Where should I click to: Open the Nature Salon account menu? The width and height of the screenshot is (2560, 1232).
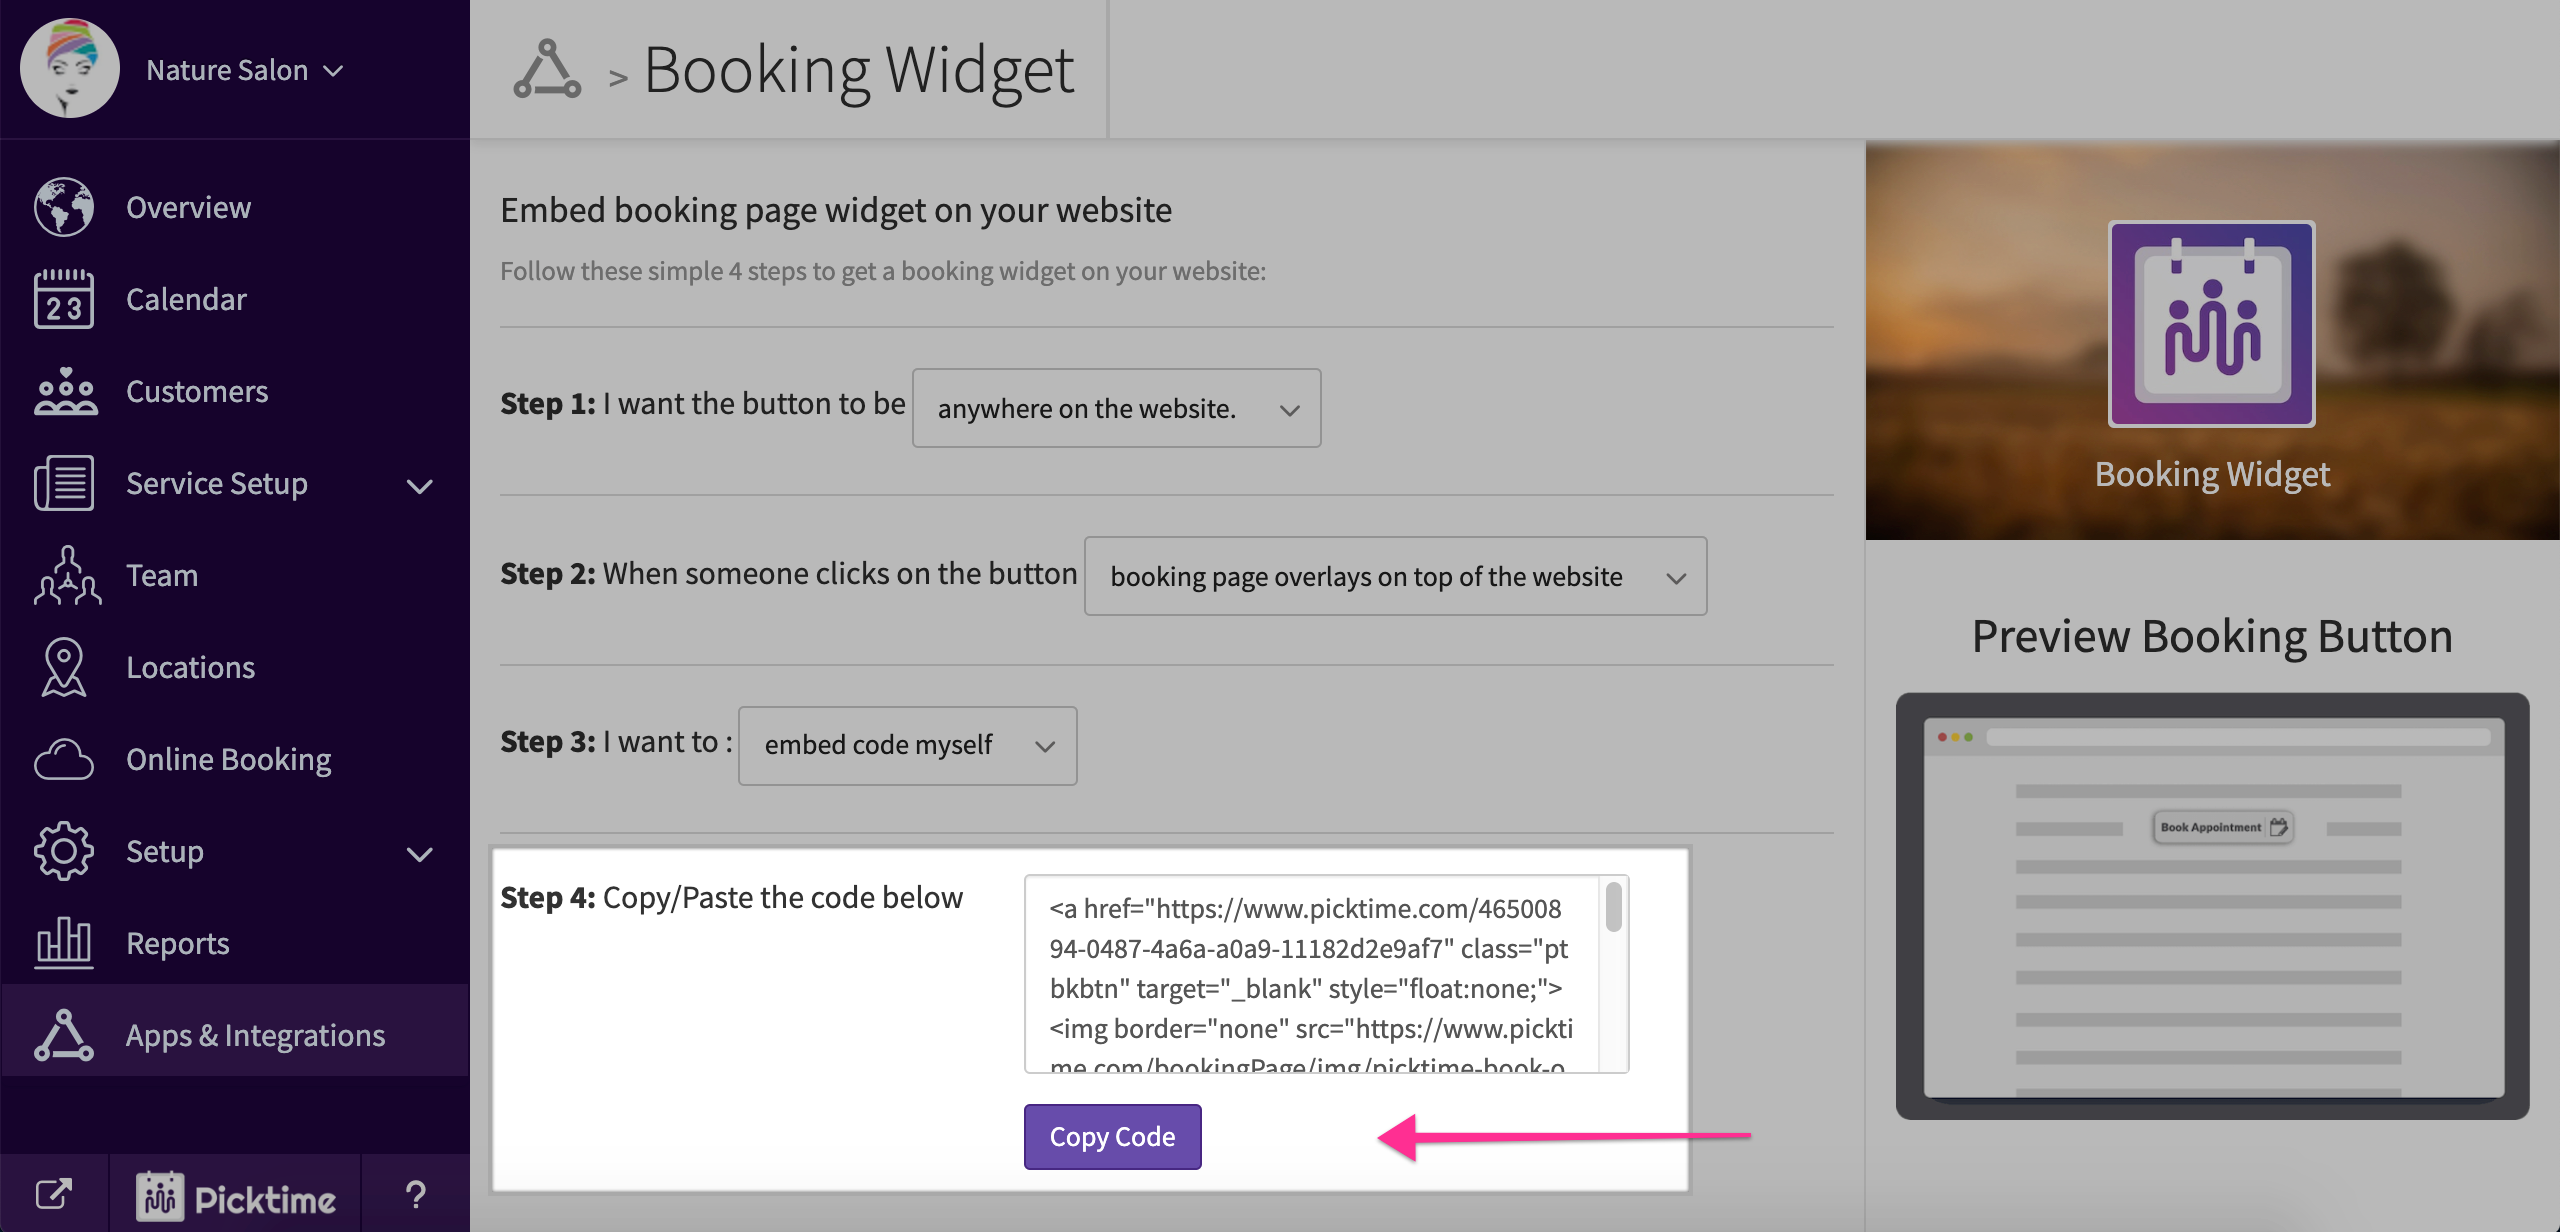click(244, 70)
